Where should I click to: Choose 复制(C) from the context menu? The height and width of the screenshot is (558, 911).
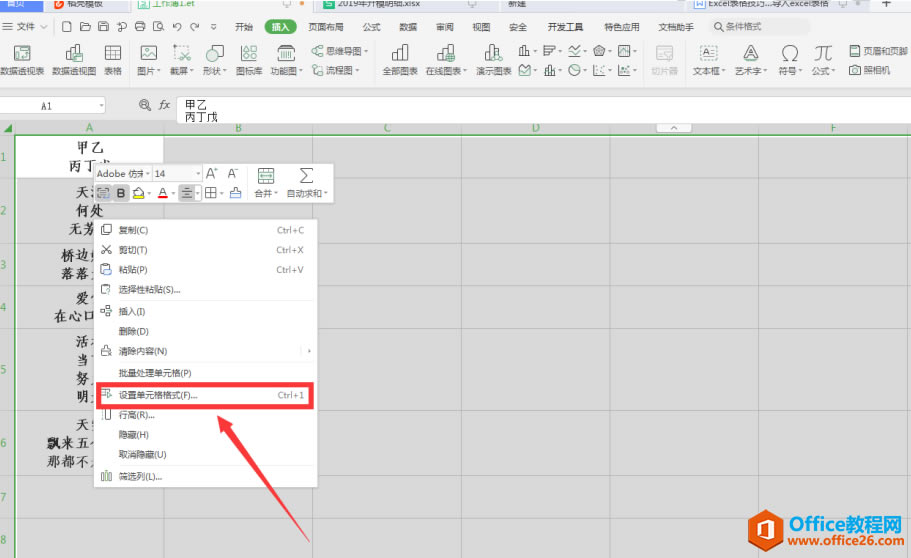[x=206, y=230]
